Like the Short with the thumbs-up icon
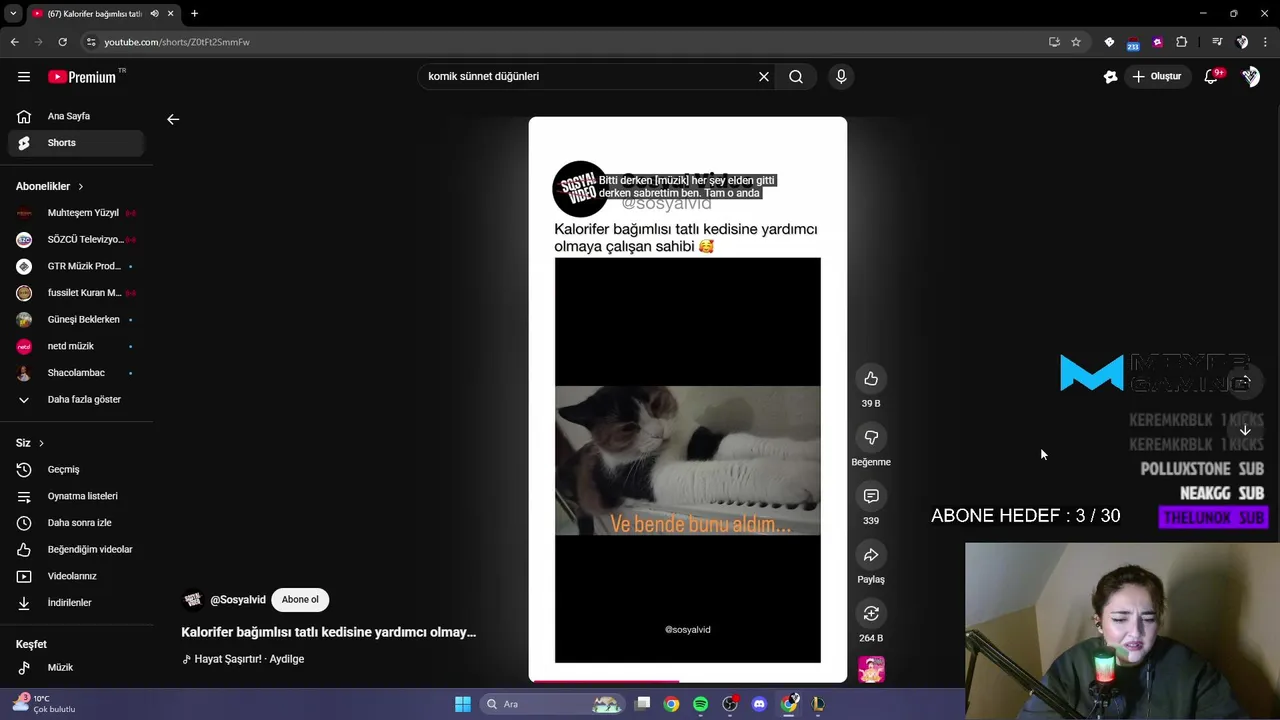The image size is (1280, 720). [871, 378]
